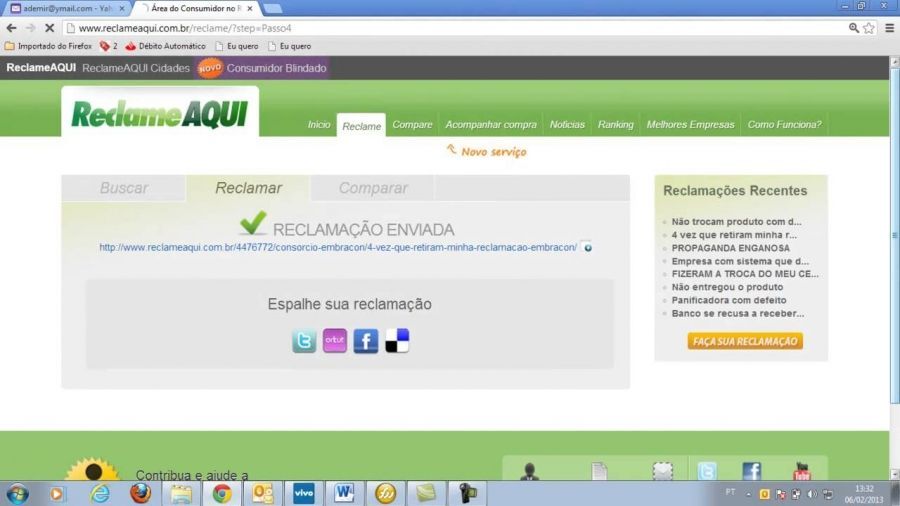
Task: Open the PROPAGANDA ENGANOSA complaint
Action: tap(731, 248)
